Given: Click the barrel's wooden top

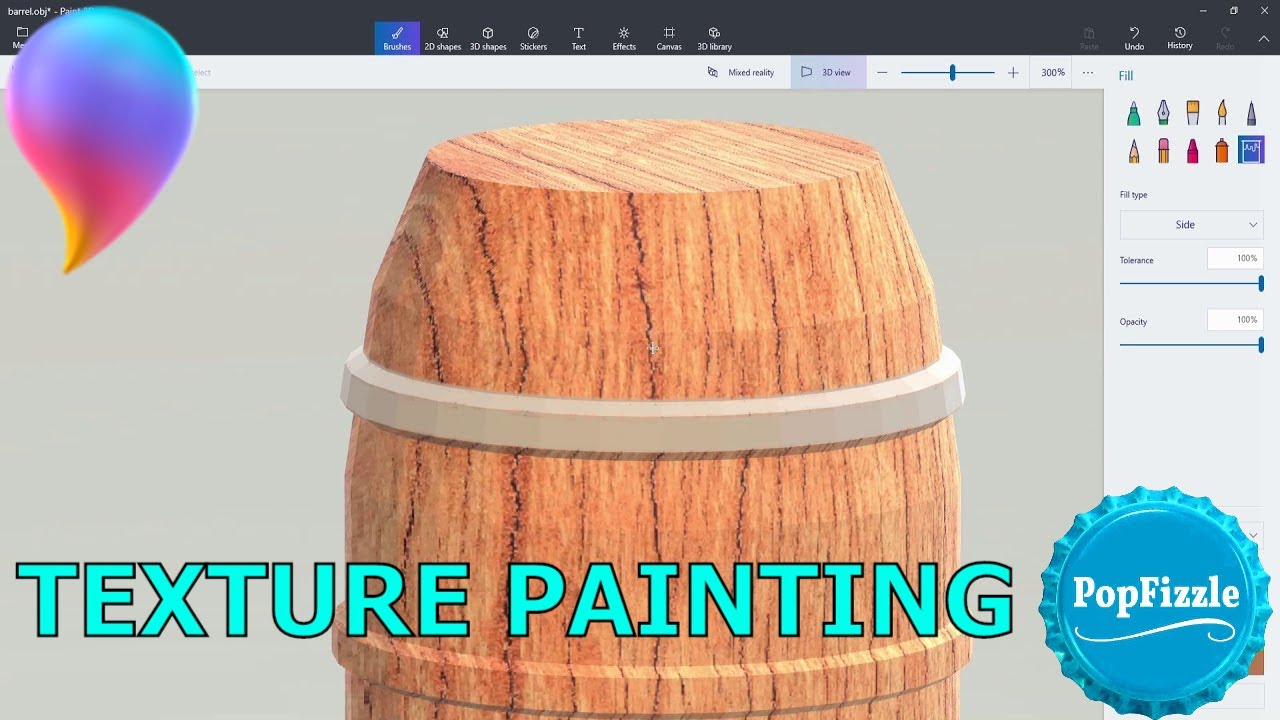Looking at the screenshot, I should [655, 155].
